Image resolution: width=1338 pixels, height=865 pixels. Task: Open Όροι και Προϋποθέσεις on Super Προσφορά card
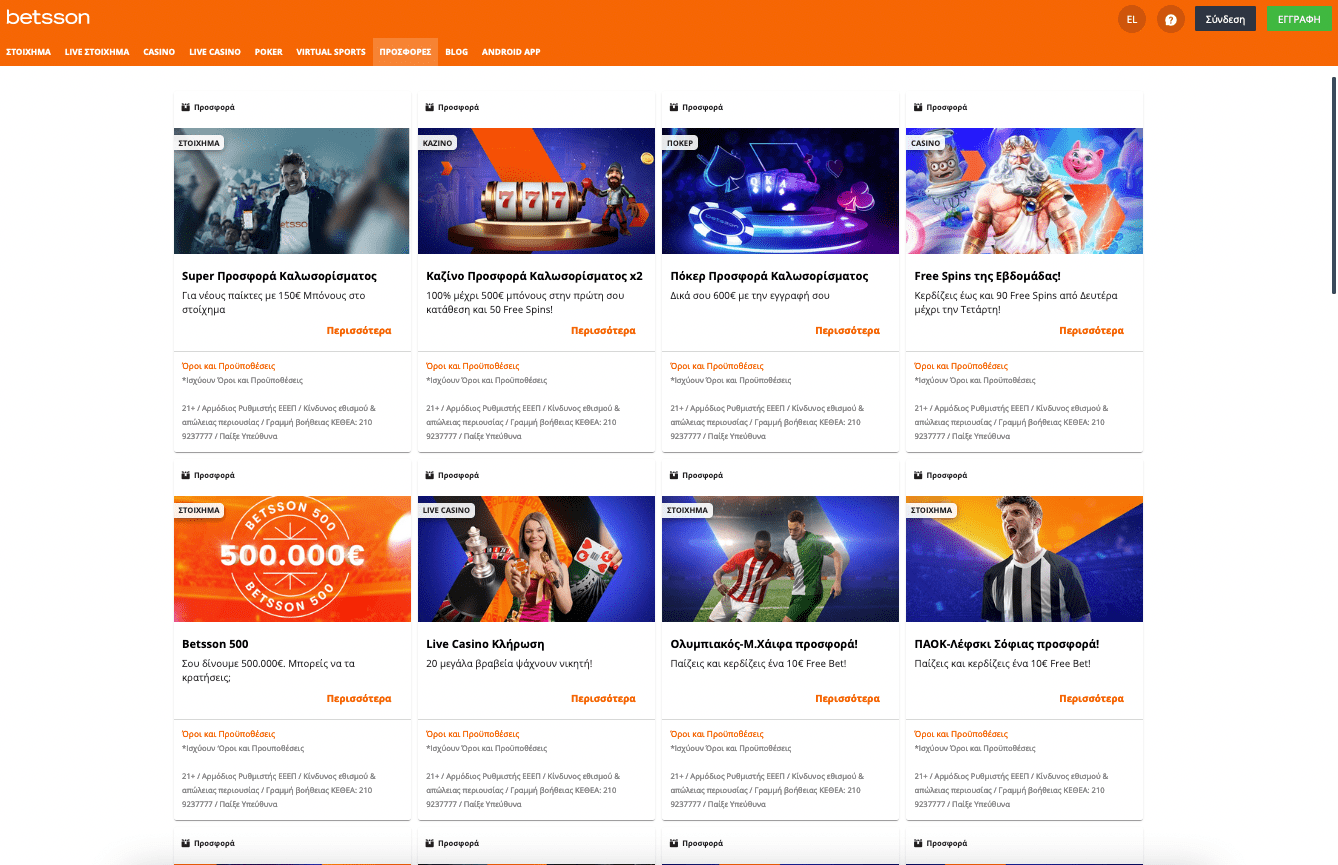228,366
